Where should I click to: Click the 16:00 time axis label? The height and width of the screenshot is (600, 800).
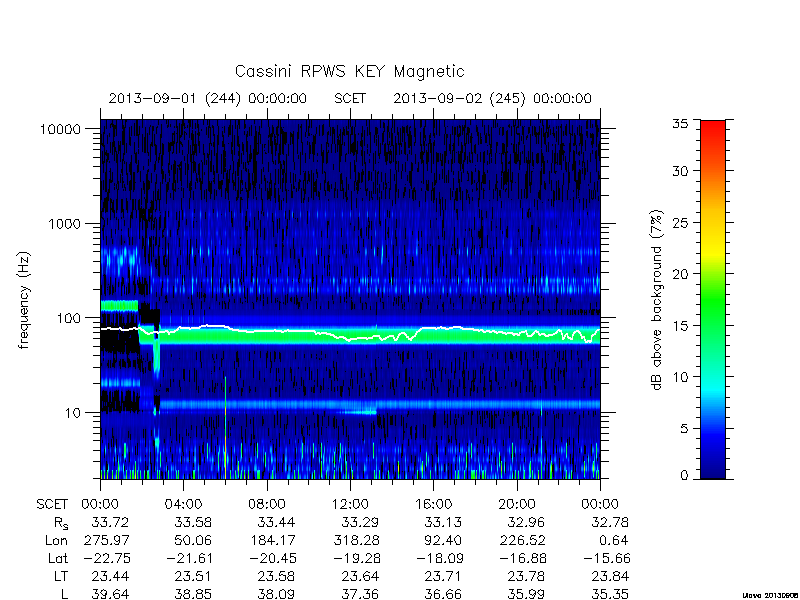point(434,505)
